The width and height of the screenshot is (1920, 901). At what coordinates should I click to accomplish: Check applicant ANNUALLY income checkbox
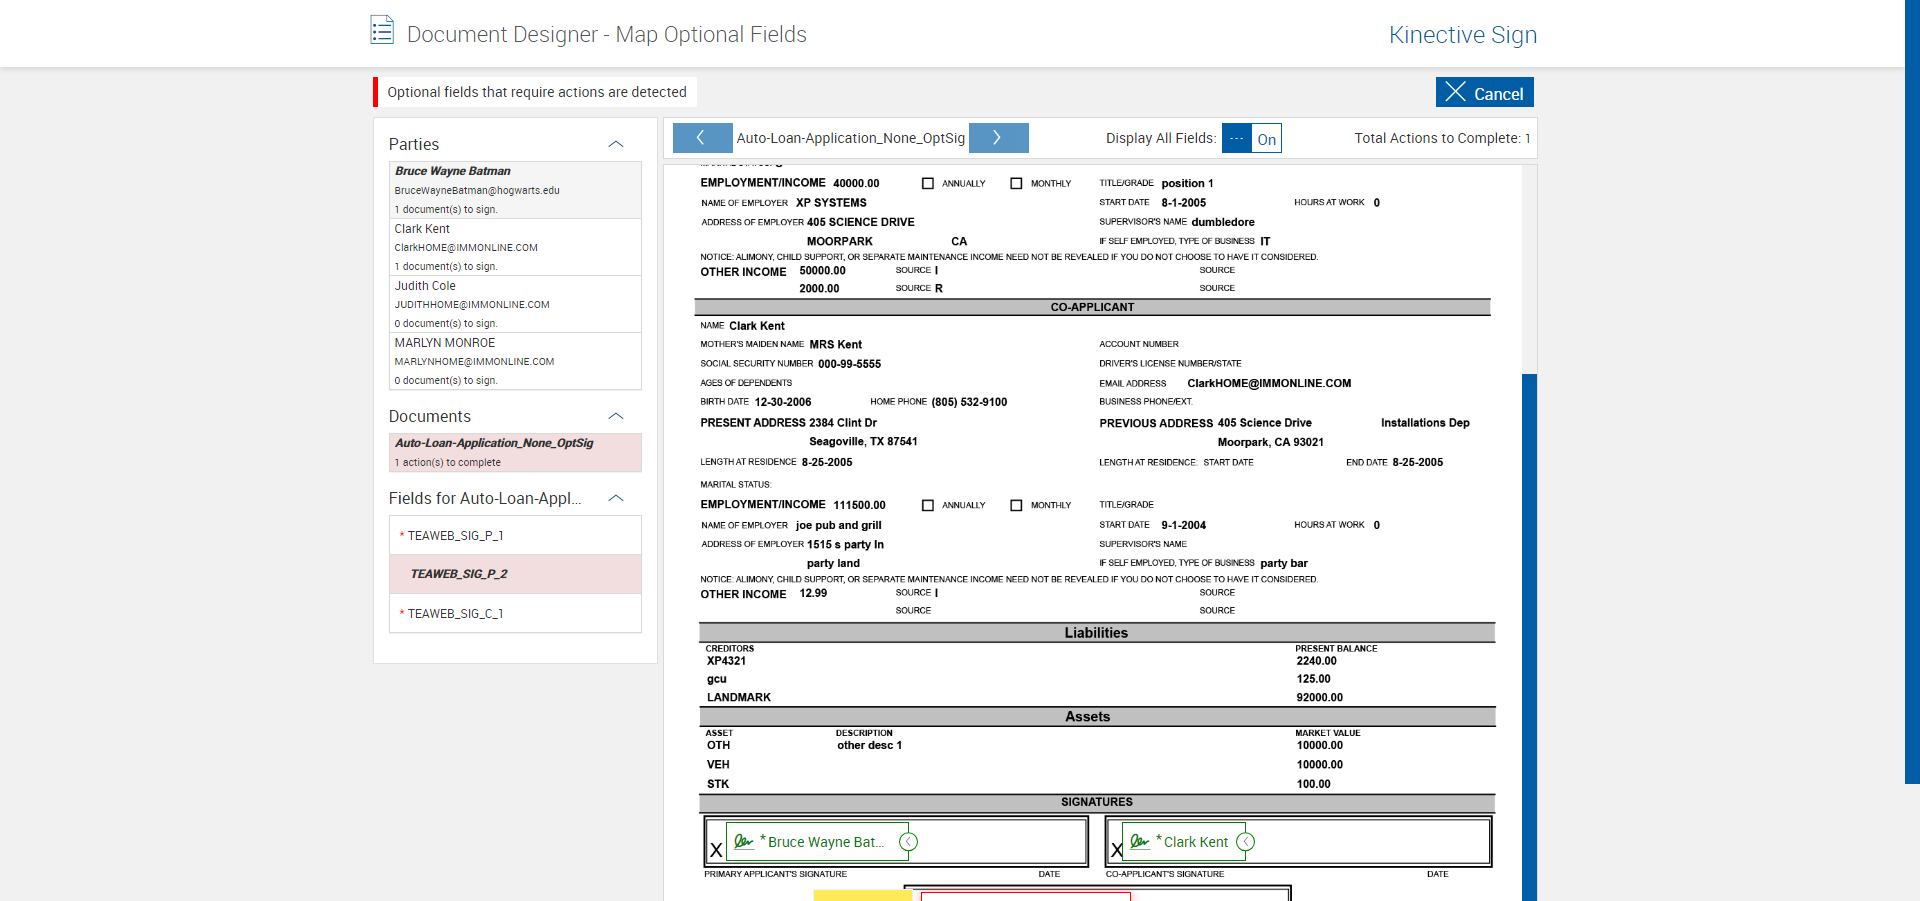coord(928,183)
